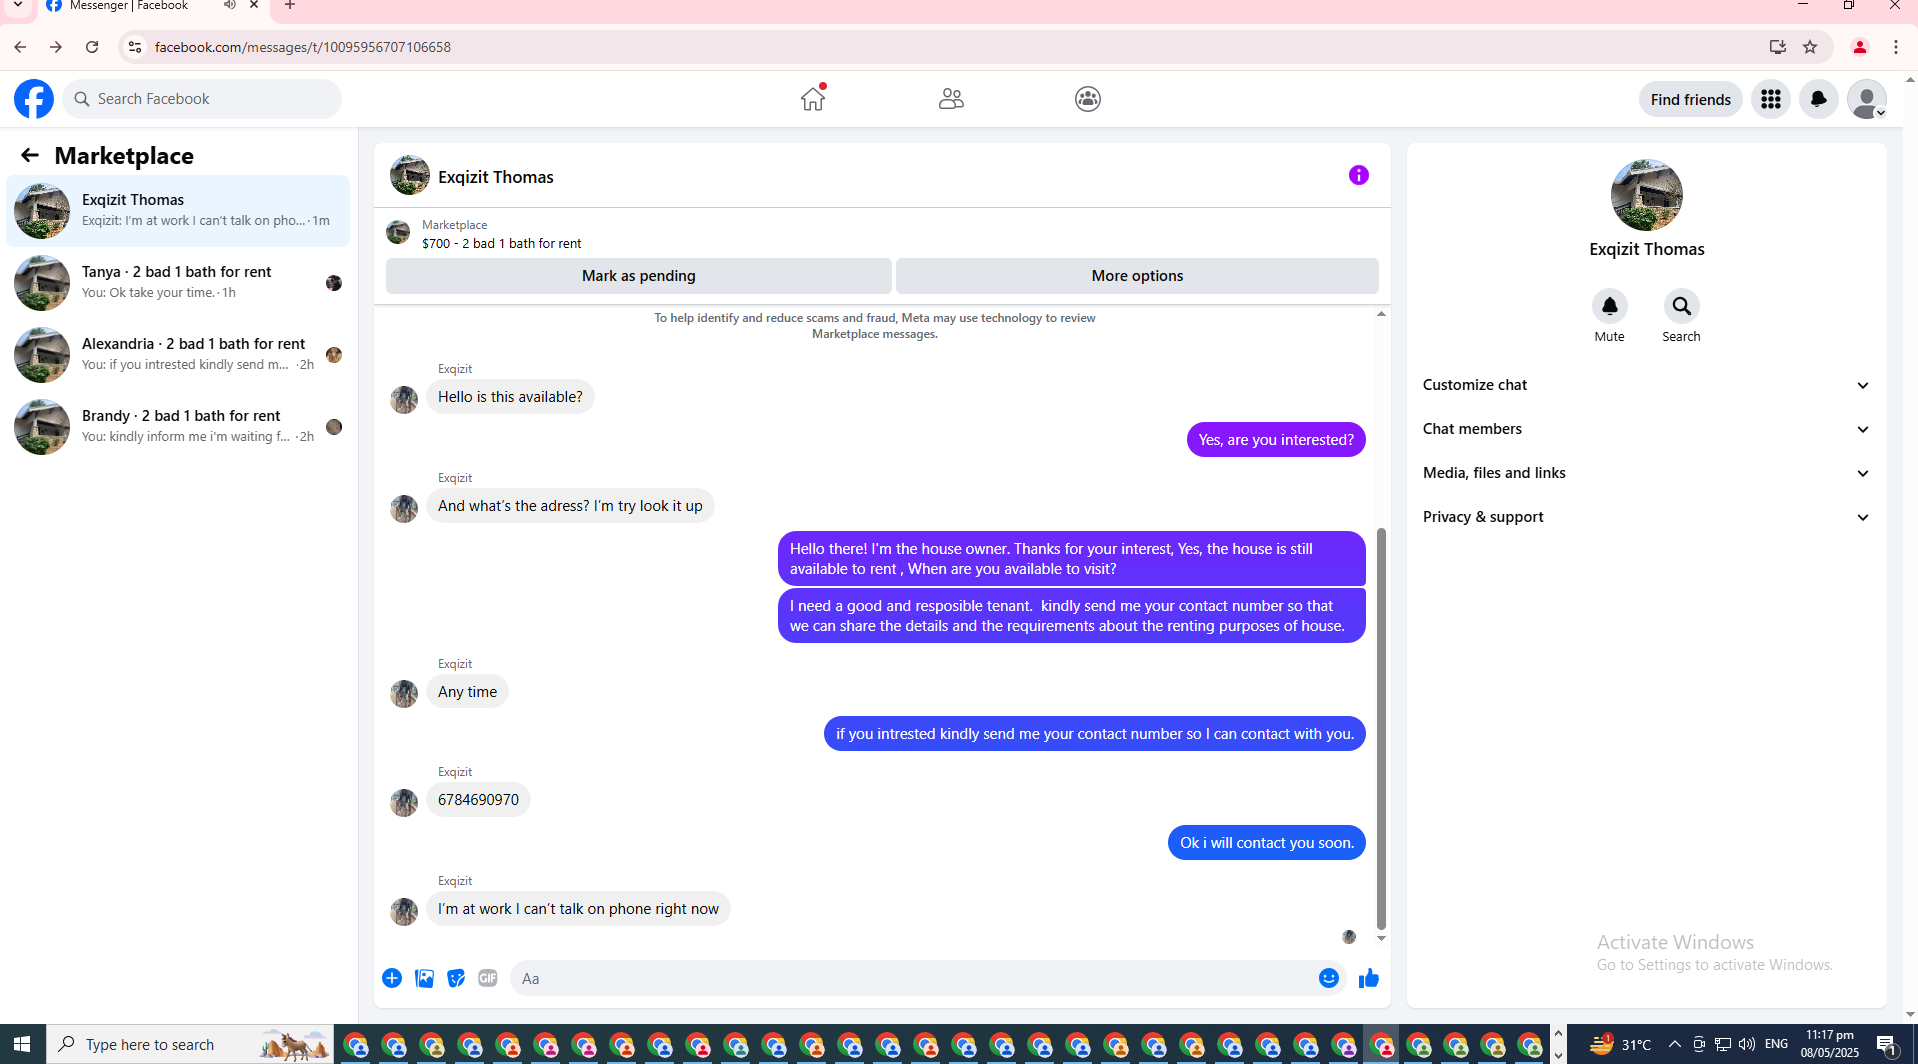Open the Groups icon in top navigation
The height and width of the screenshot is (1064, 1918).
point(1088,99)
